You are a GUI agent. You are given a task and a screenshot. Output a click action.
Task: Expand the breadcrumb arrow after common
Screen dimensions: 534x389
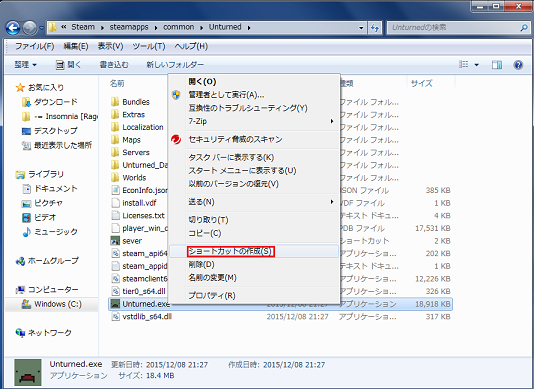(202, 28)
